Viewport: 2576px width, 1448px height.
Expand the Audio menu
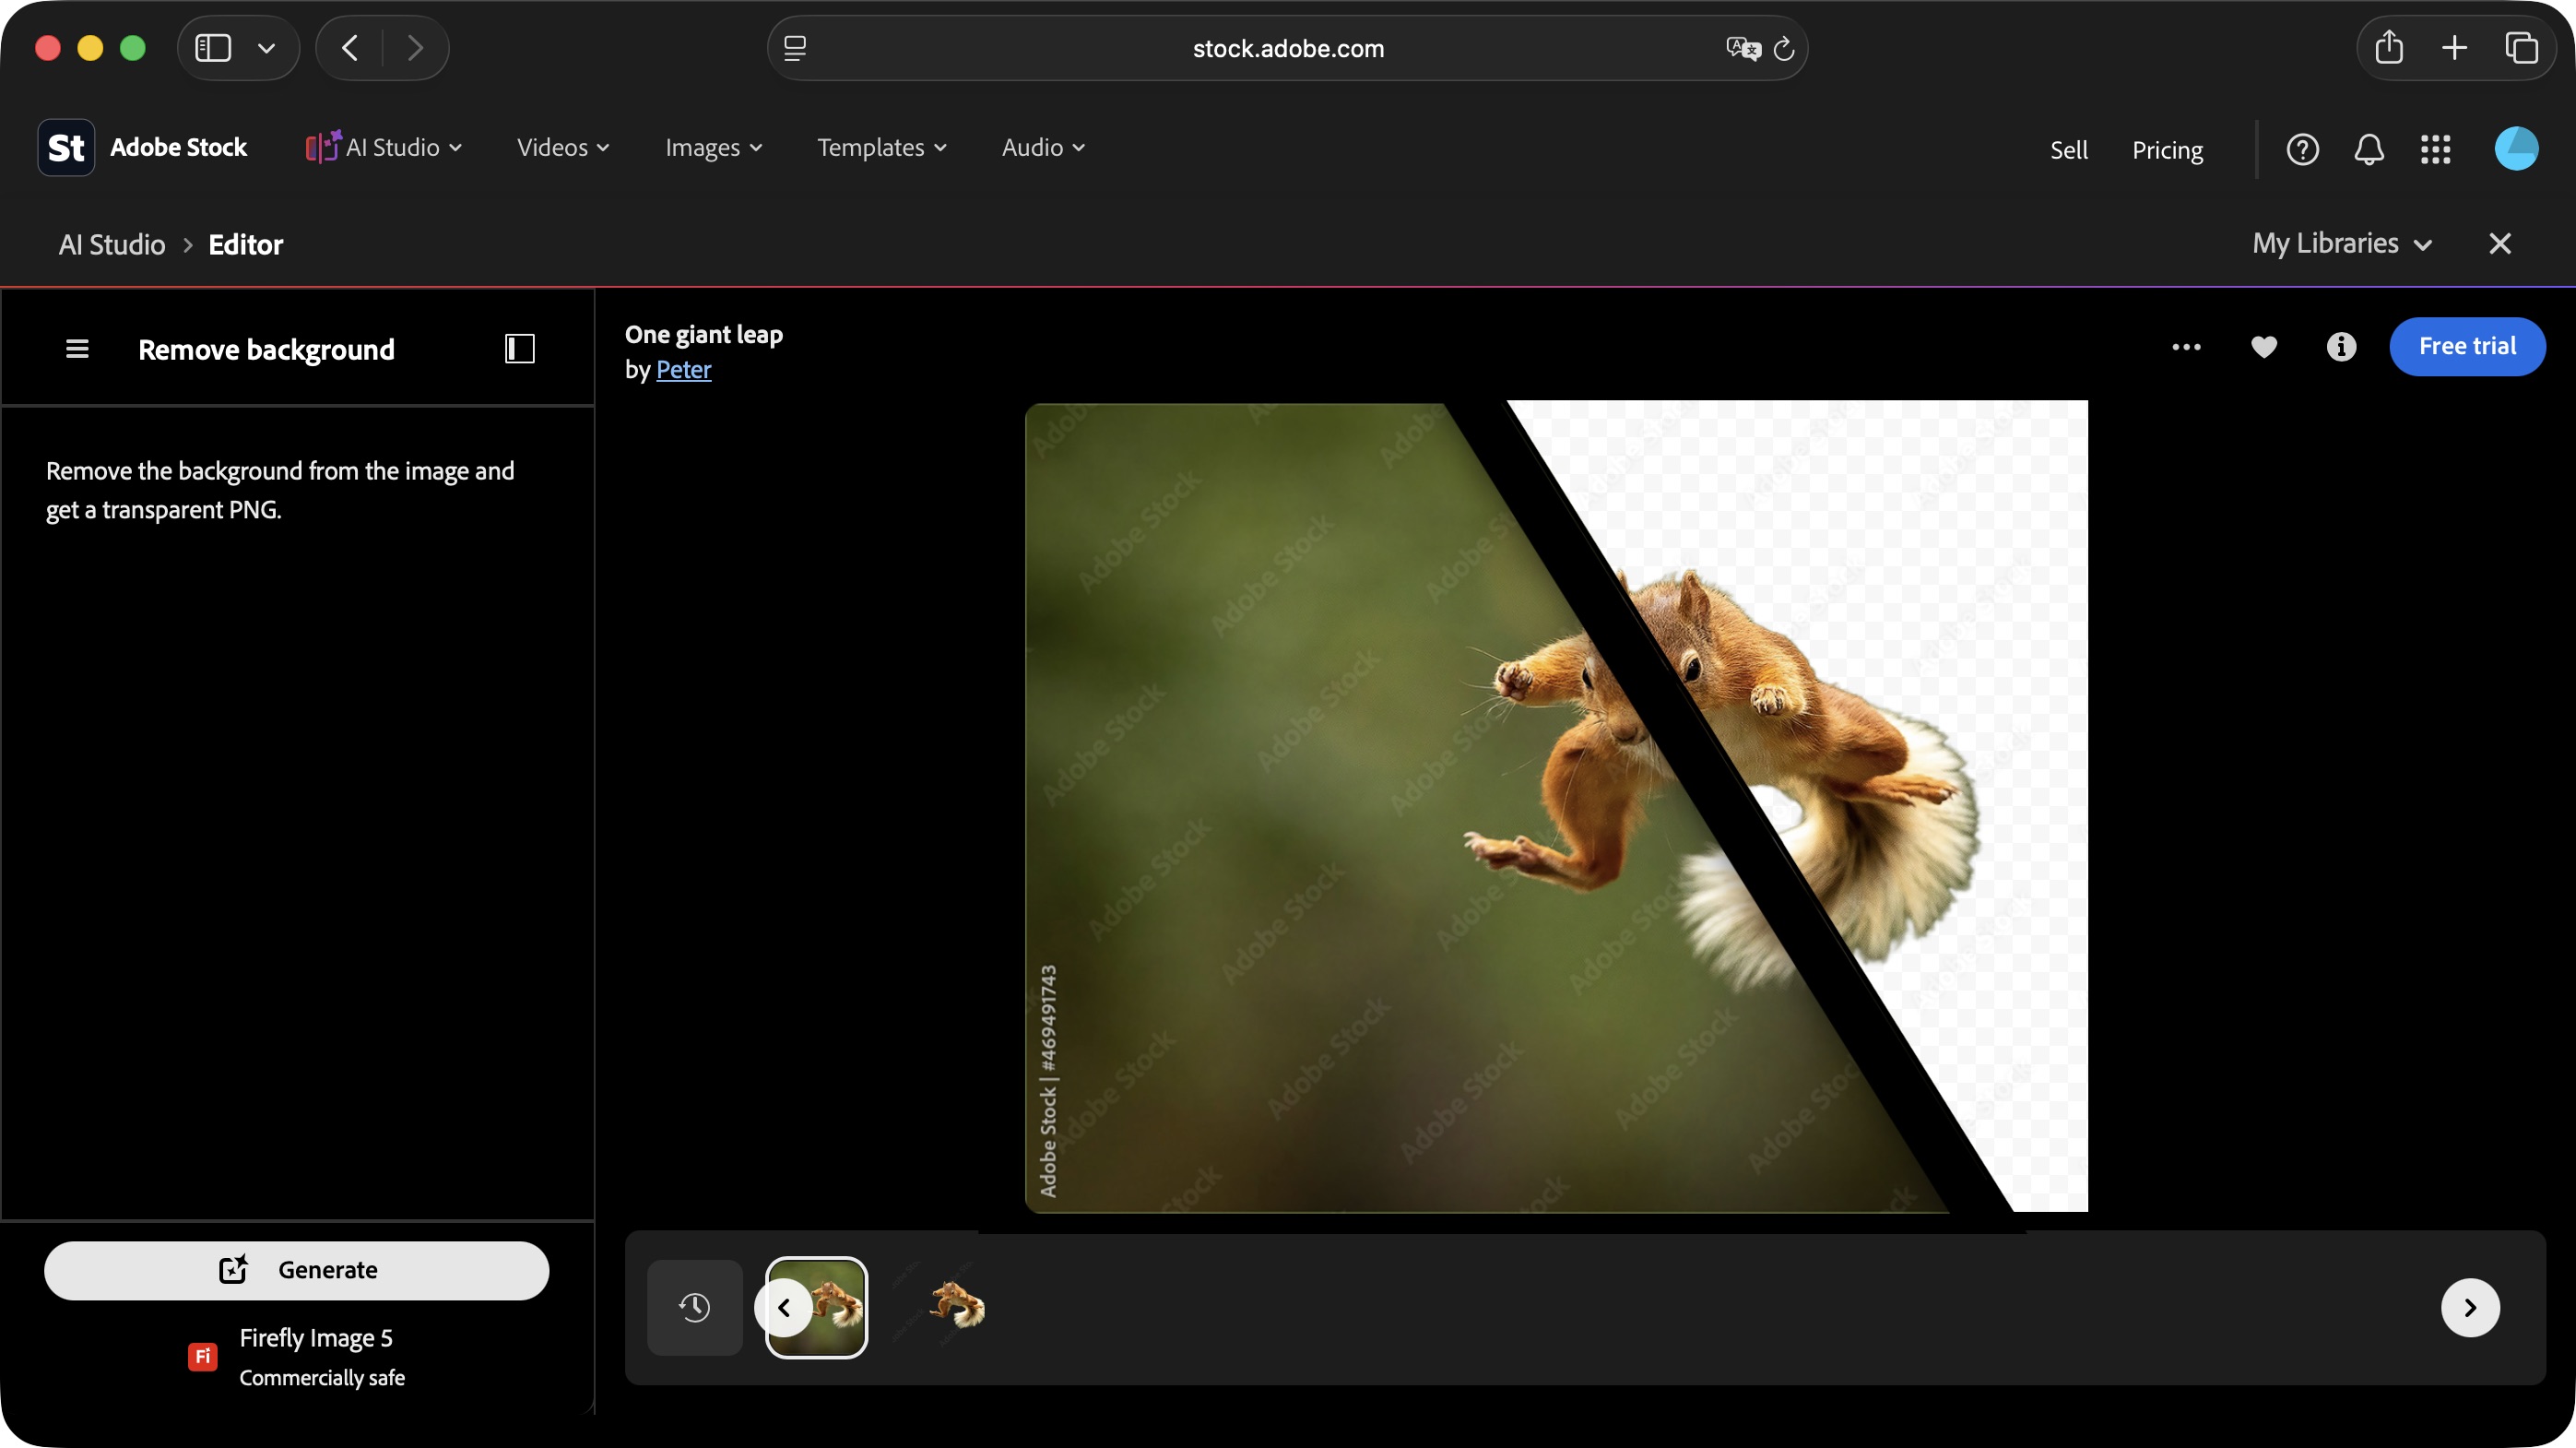pyautogui.click(x=1043, y=148)
